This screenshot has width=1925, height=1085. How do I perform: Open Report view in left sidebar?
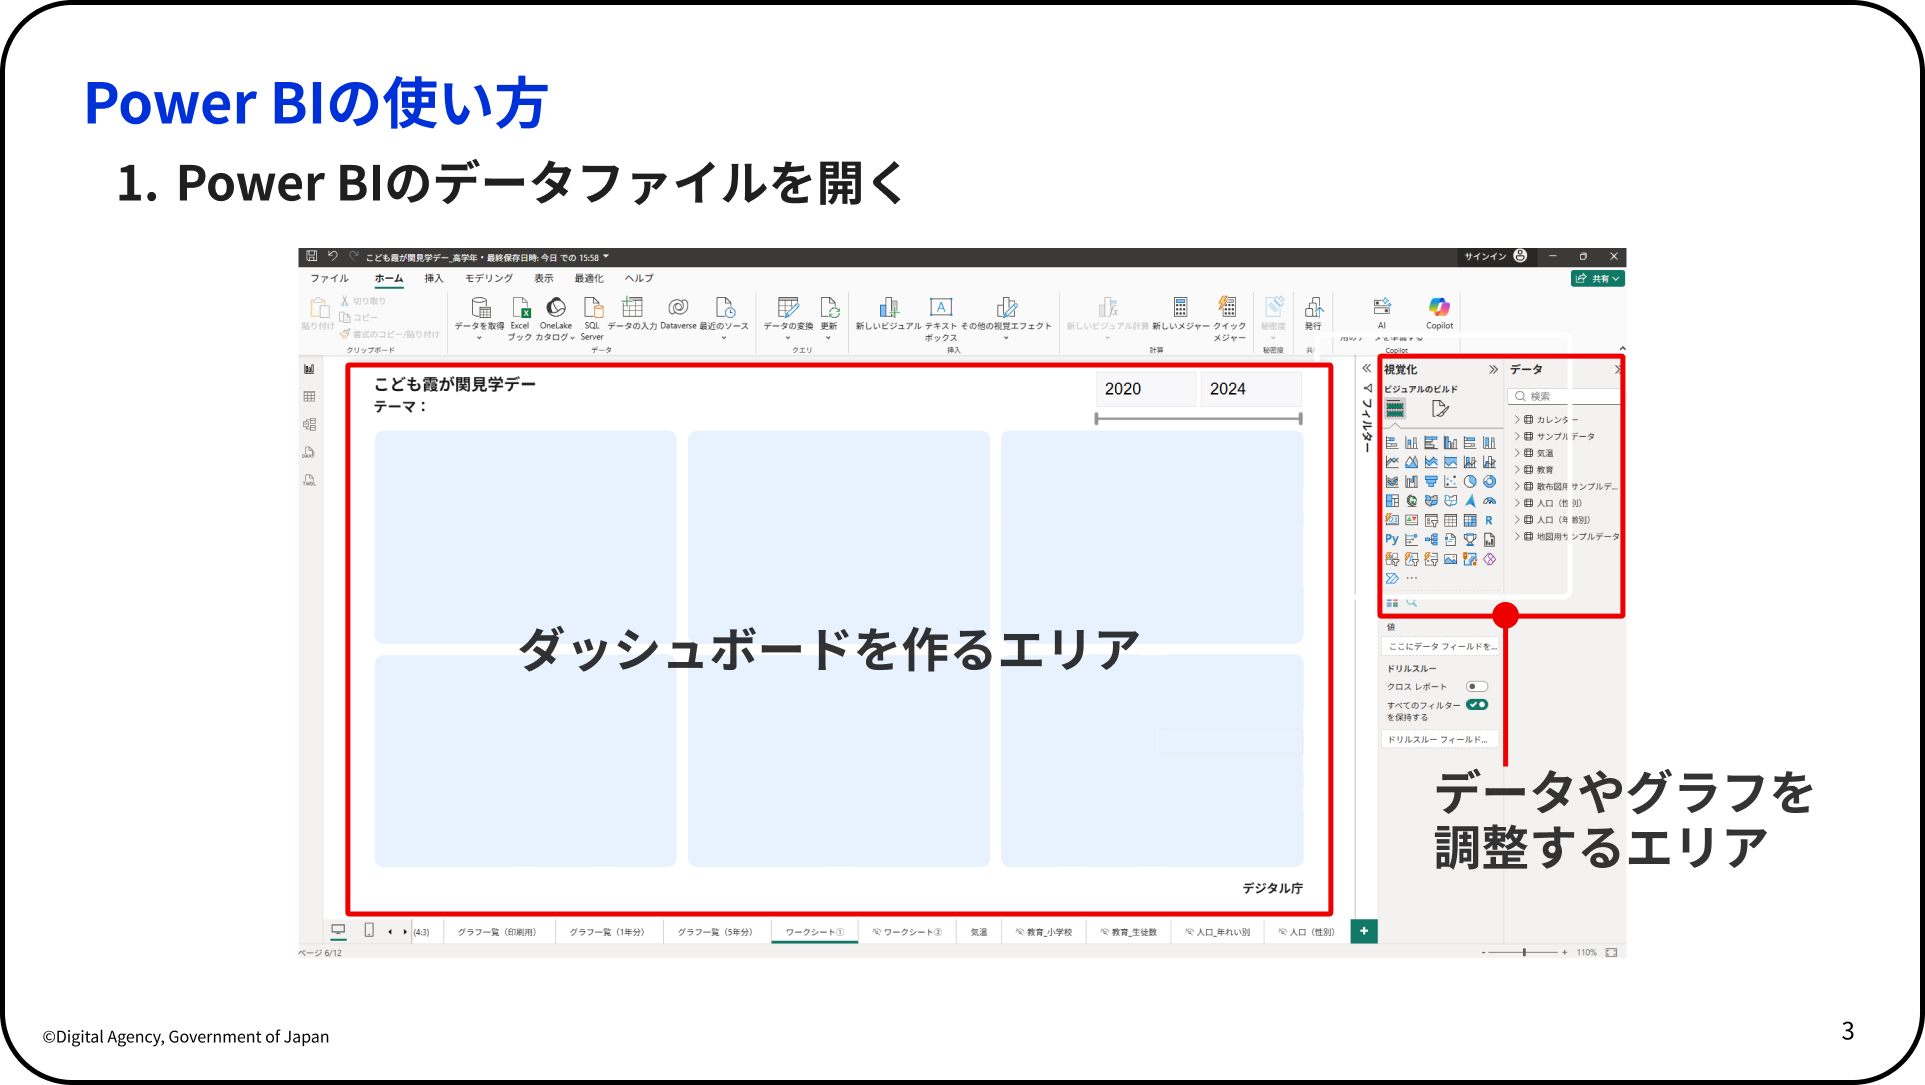pos(309,369)
